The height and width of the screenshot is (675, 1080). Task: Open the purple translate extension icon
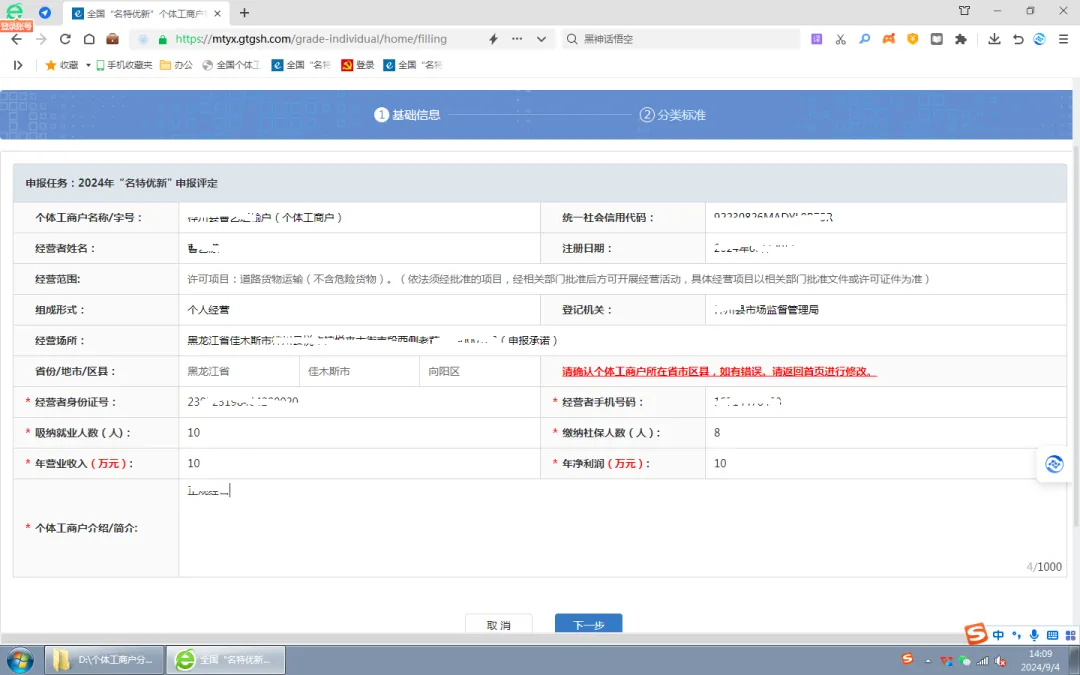[816, 39]
